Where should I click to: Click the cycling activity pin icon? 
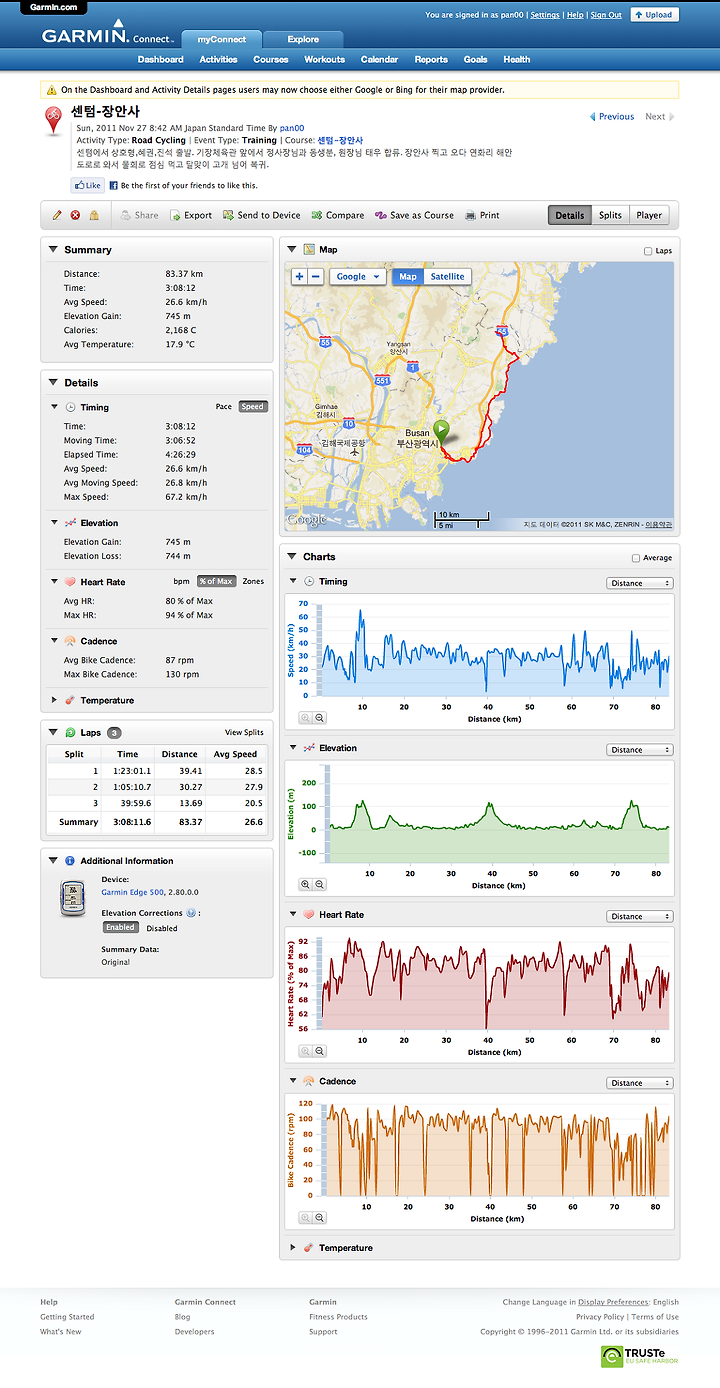click(54, 122)
